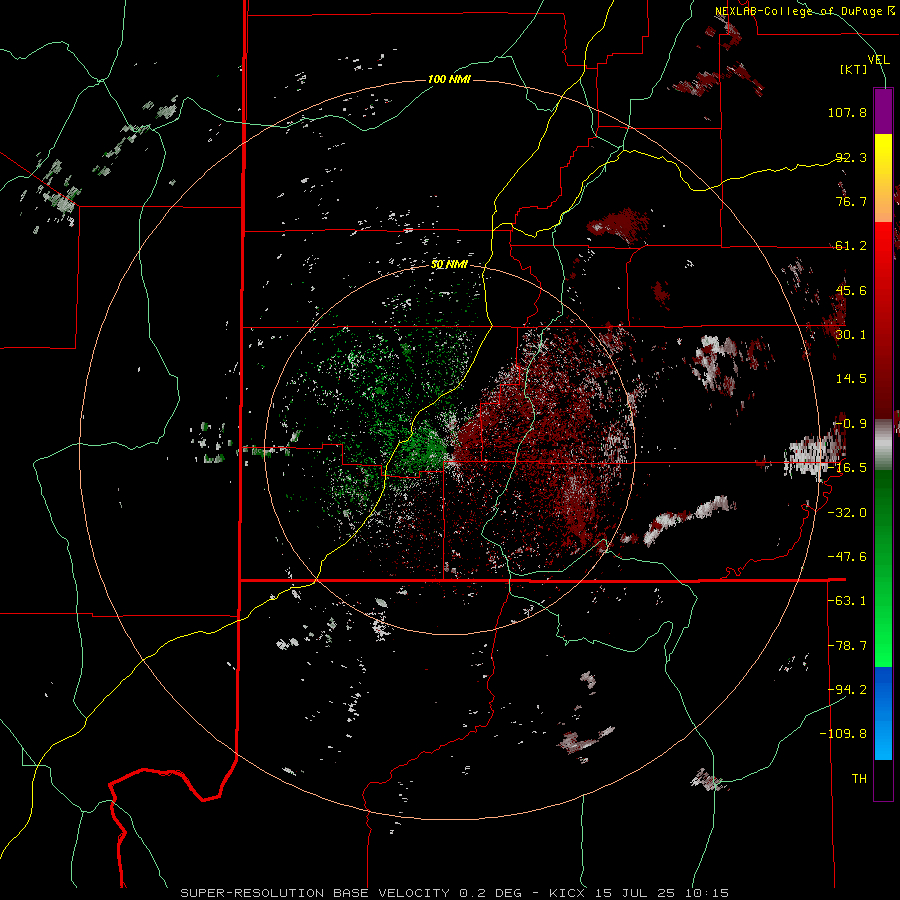Viewport: 900px width, 900px height.
Task: Click the 100 NMI range ring label
Action: (x=449, y=79)
